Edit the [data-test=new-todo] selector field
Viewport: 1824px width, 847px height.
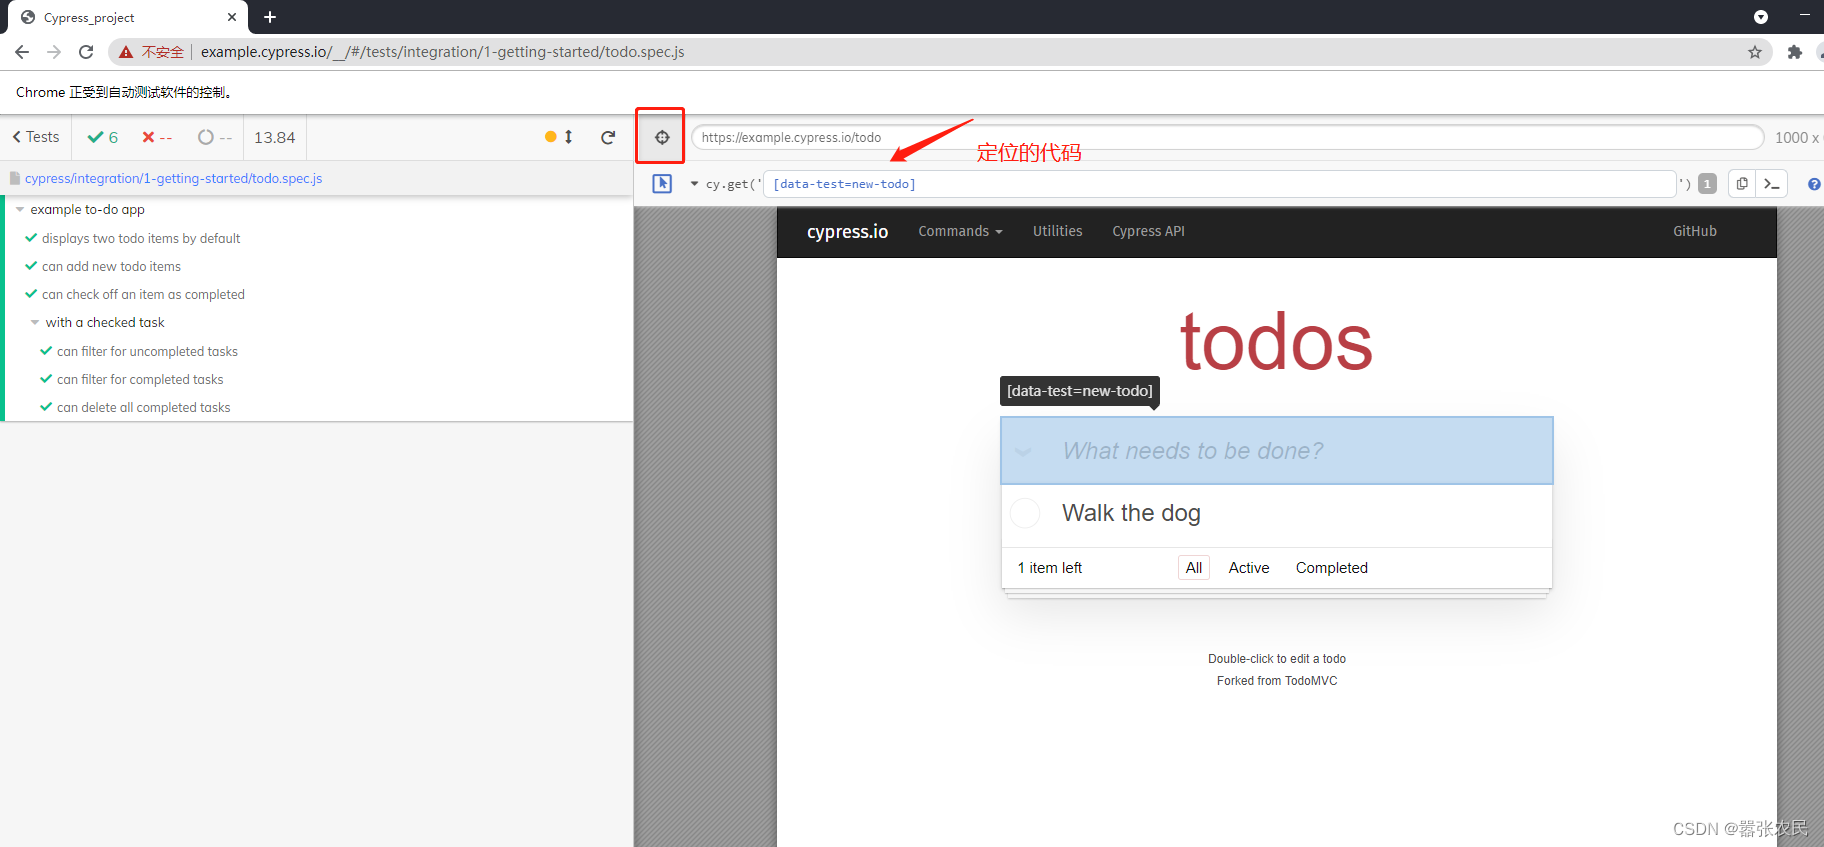click(1219, 184)
